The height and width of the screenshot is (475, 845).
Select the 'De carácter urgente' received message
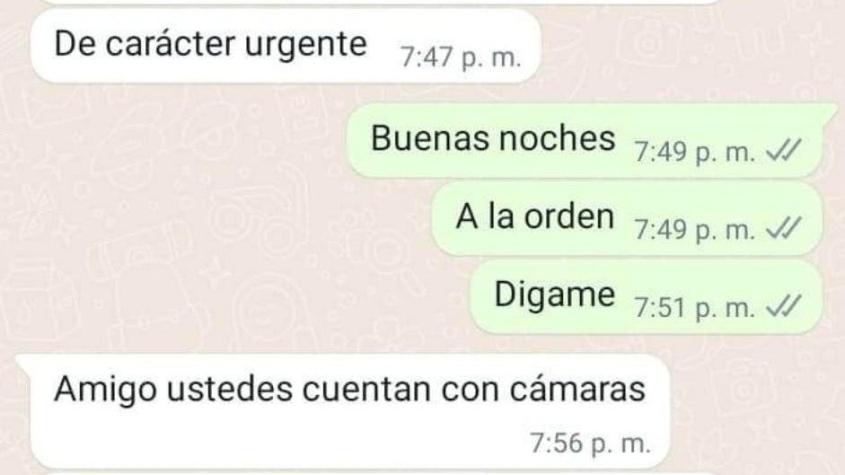click(x=286, y=45)
